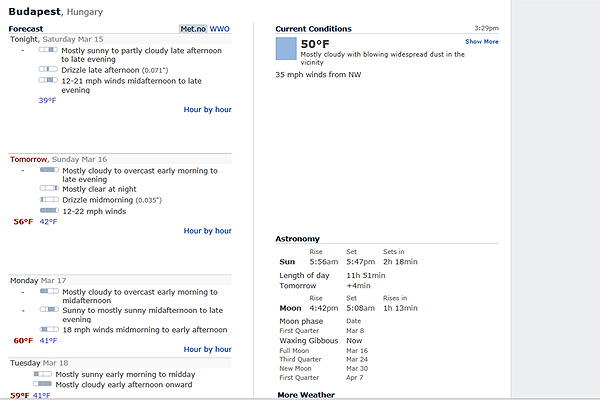Select the Met.no forecast source tab

click(192, 29)
